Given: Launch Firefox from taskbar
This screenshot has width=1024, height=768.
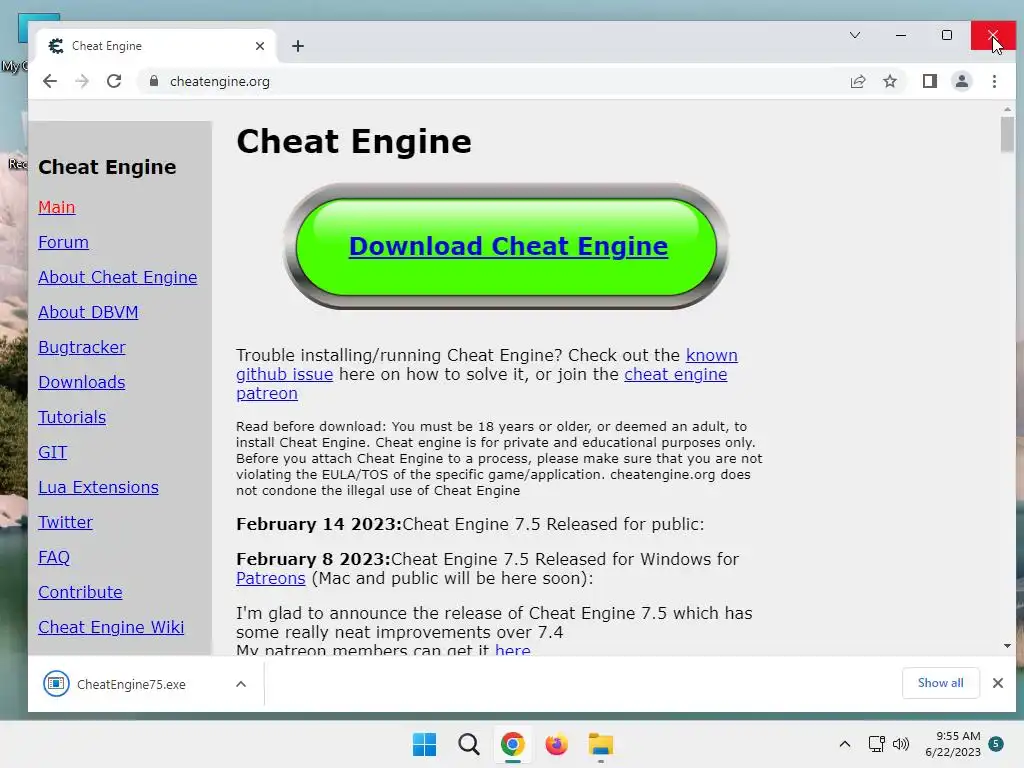Looking at the screenshot, I should (556, 744).
